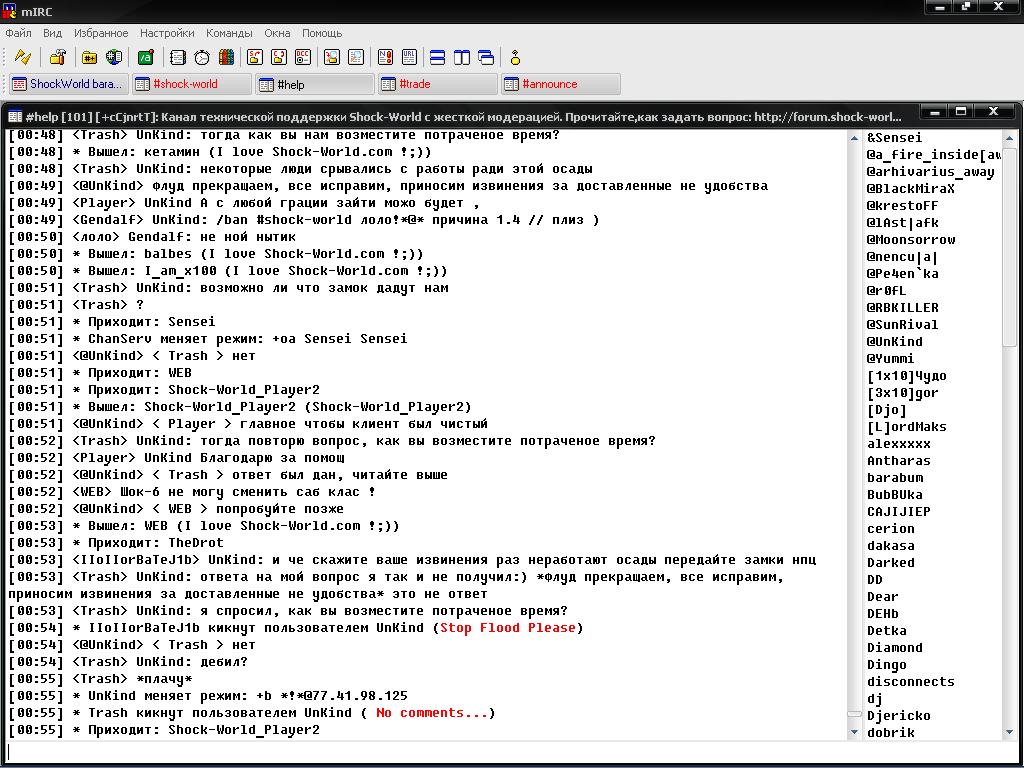
Task: Open the URL list toolbar icon
Action: (409, 57)
